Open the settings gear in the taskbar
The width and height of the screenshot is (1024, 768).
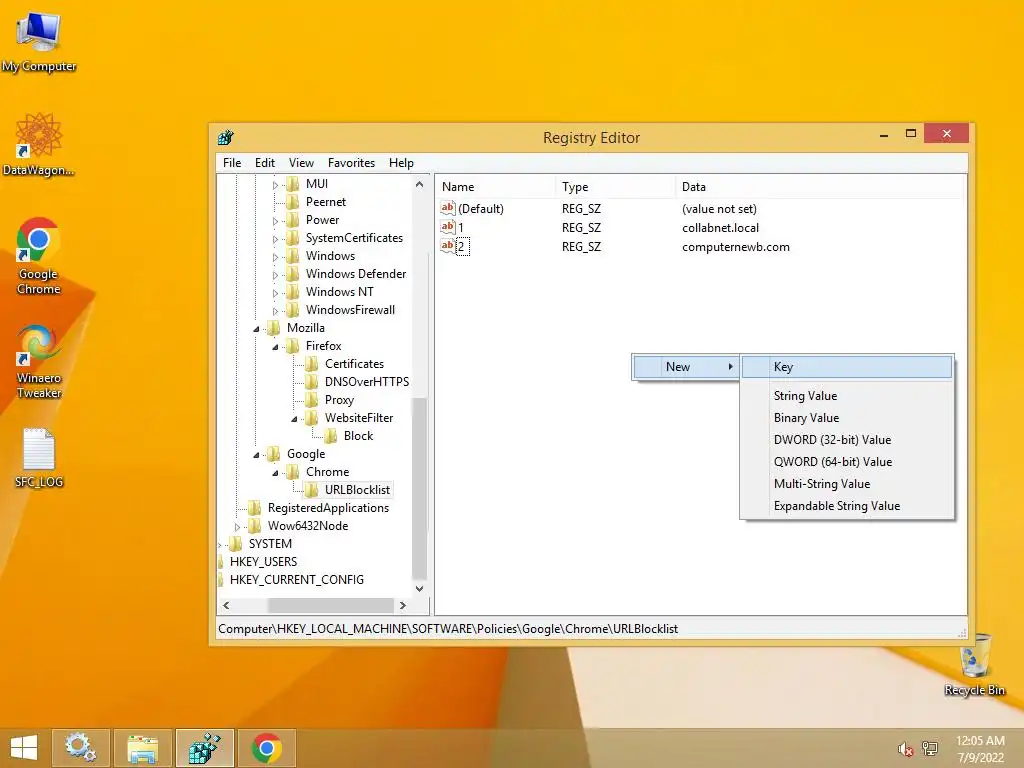[80, 748]
